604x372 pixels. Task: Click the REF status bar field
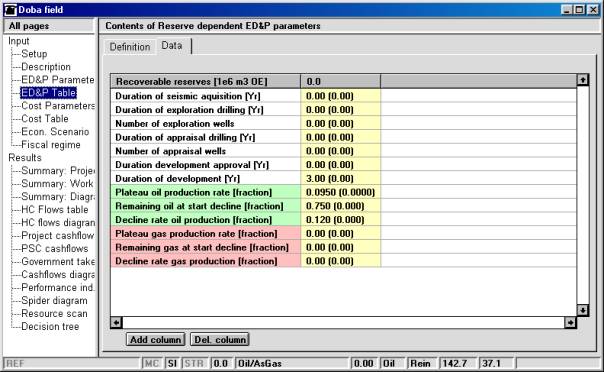(71, 364)
